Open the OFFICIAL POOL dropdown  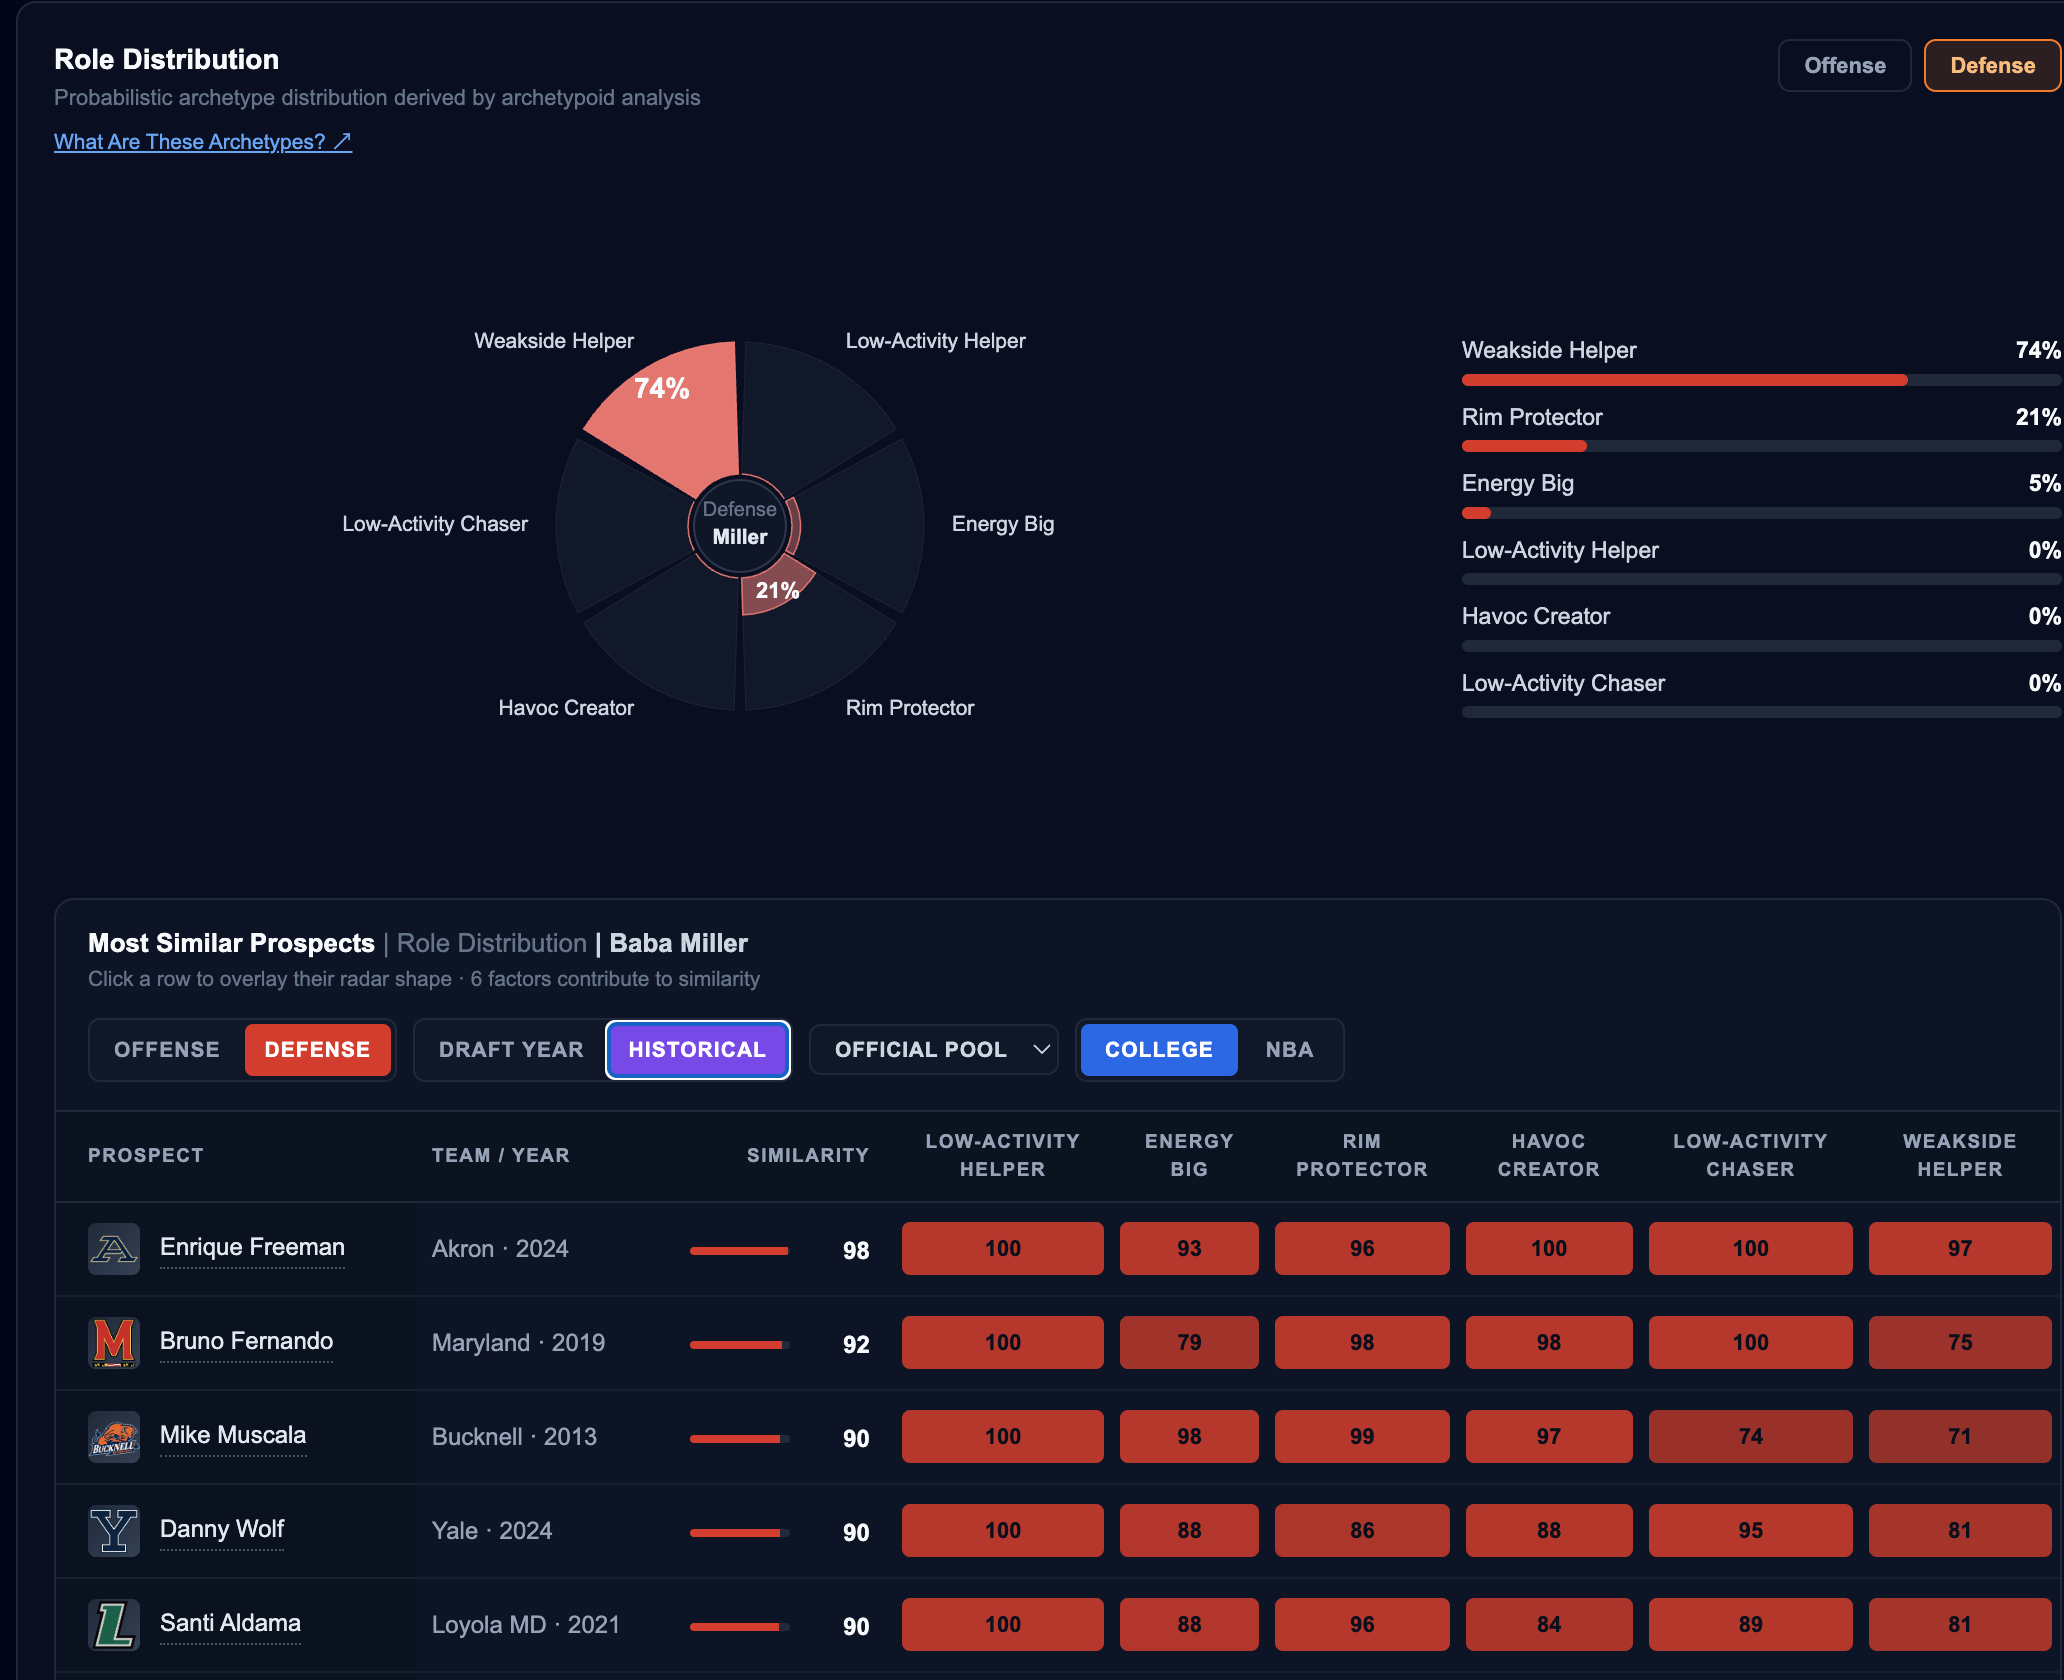[x=934, y=1050]
